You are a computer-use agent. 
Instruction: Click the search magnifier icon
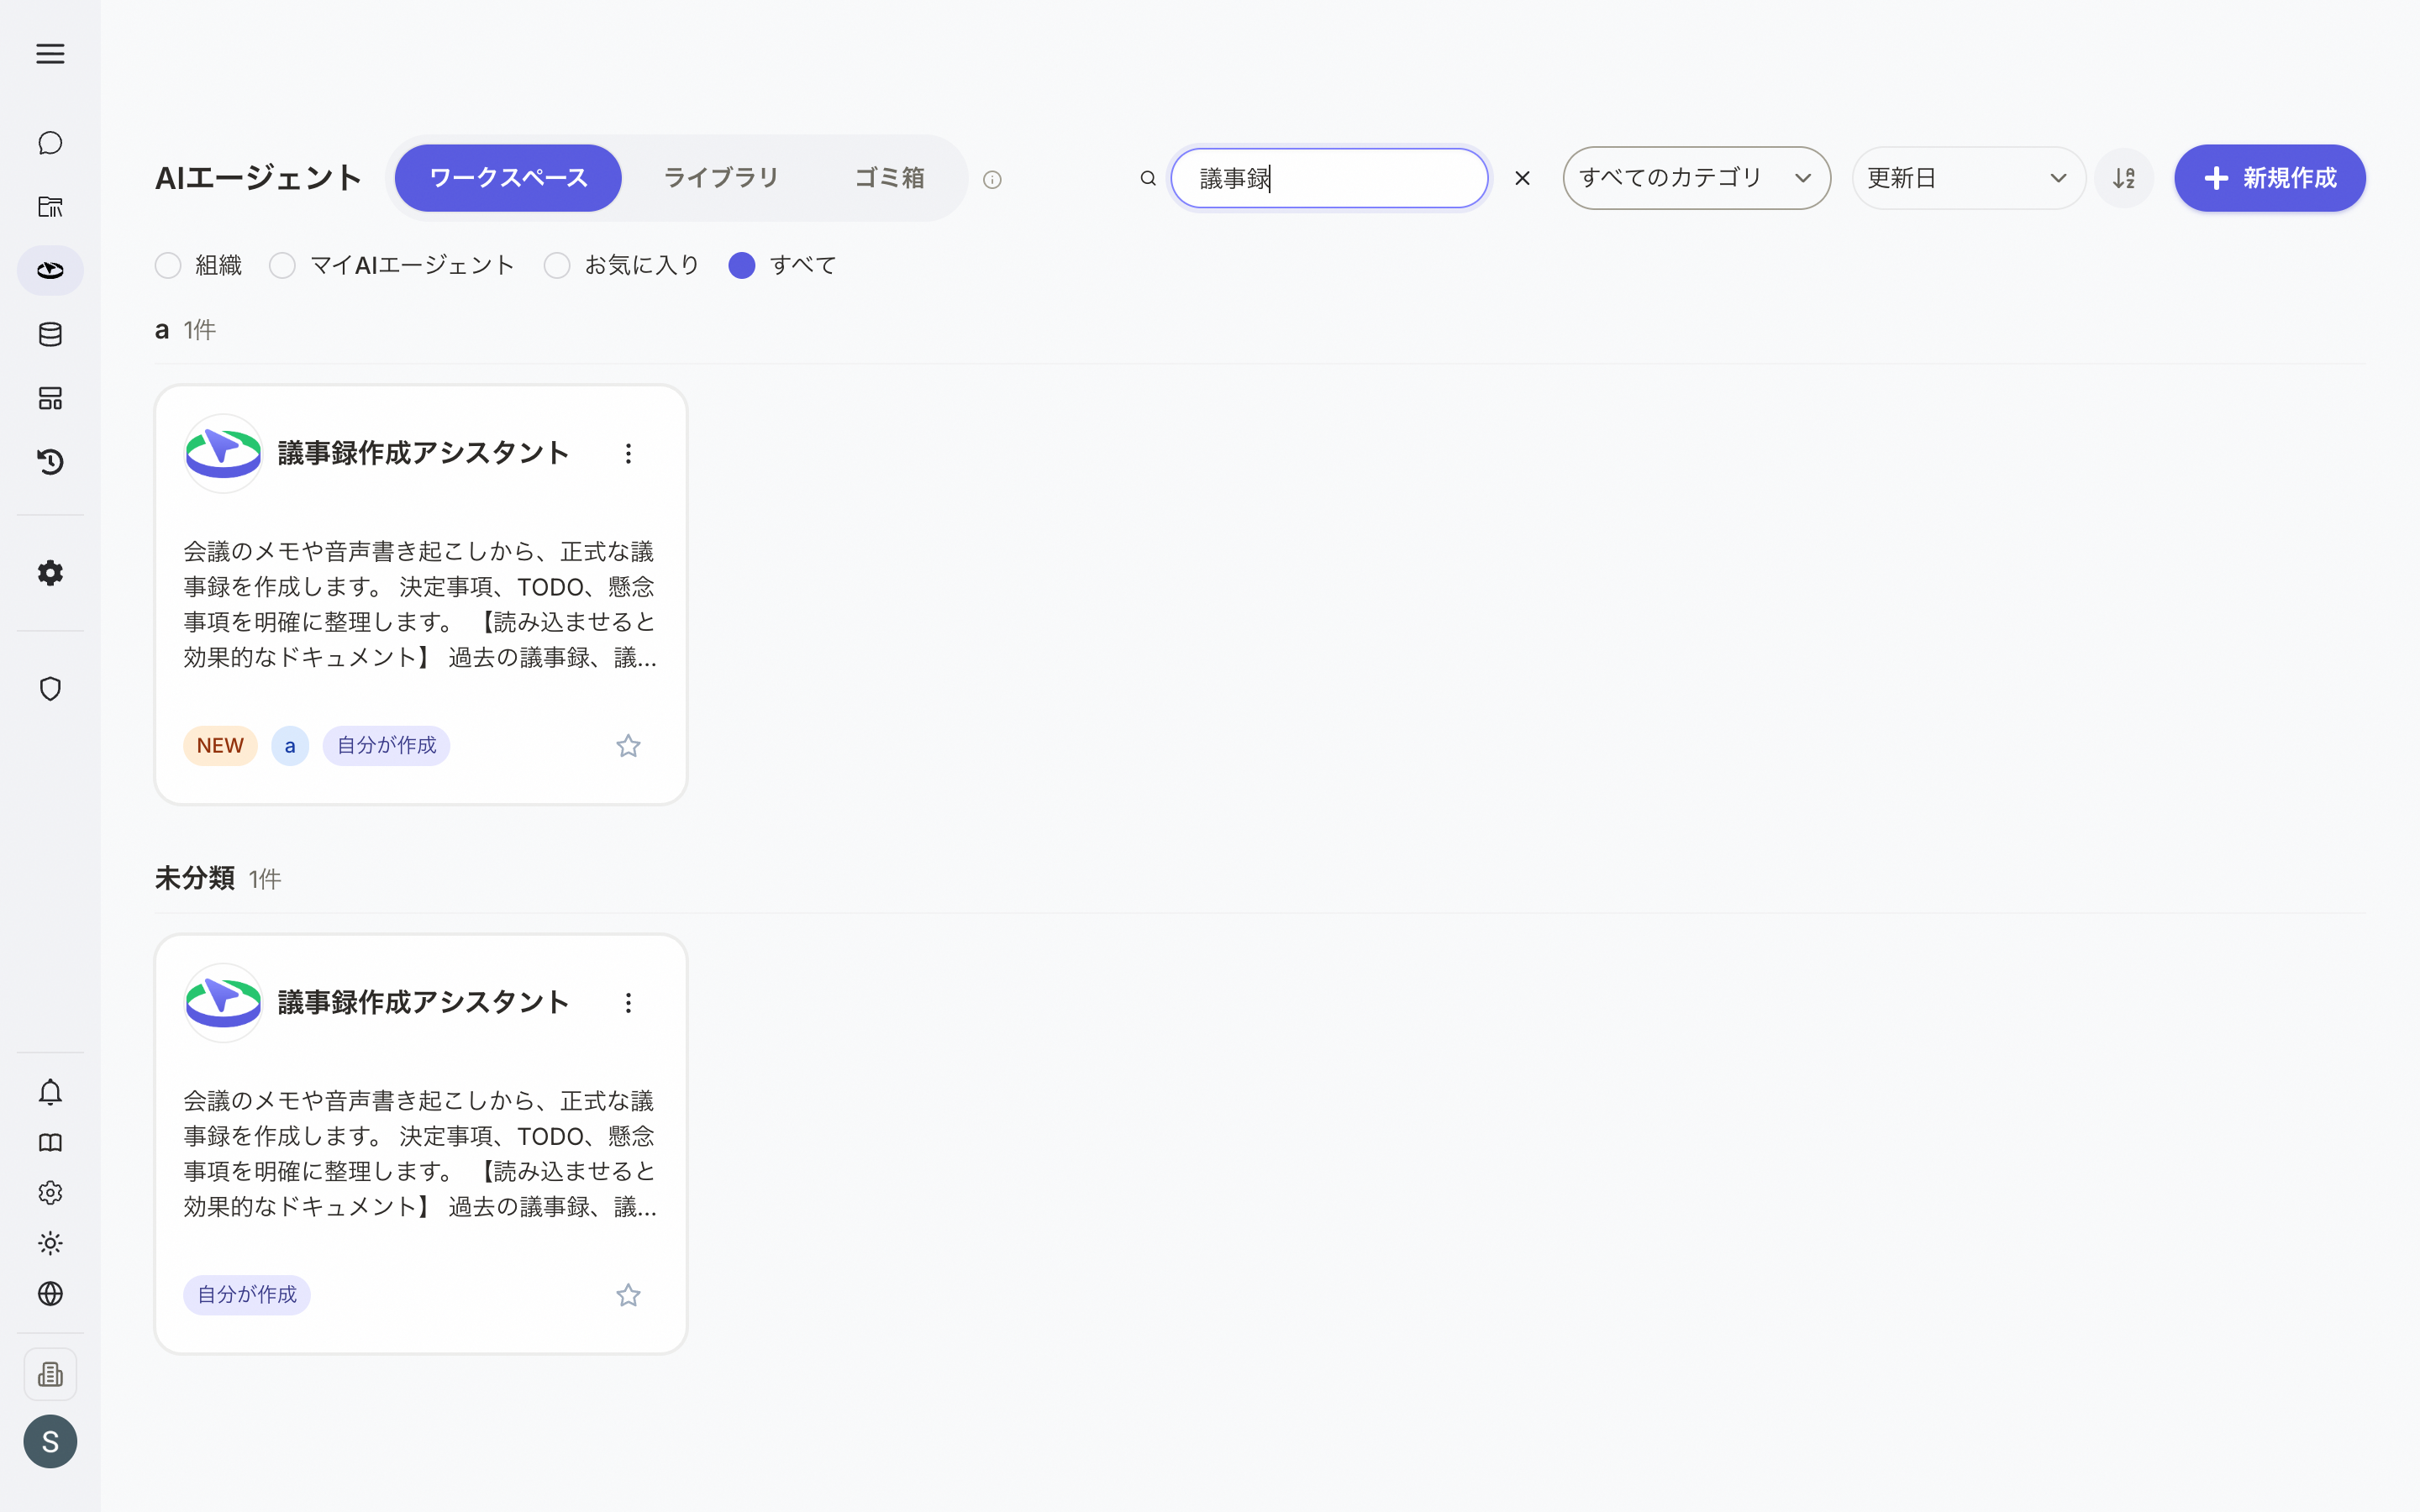click(1148, 178)
